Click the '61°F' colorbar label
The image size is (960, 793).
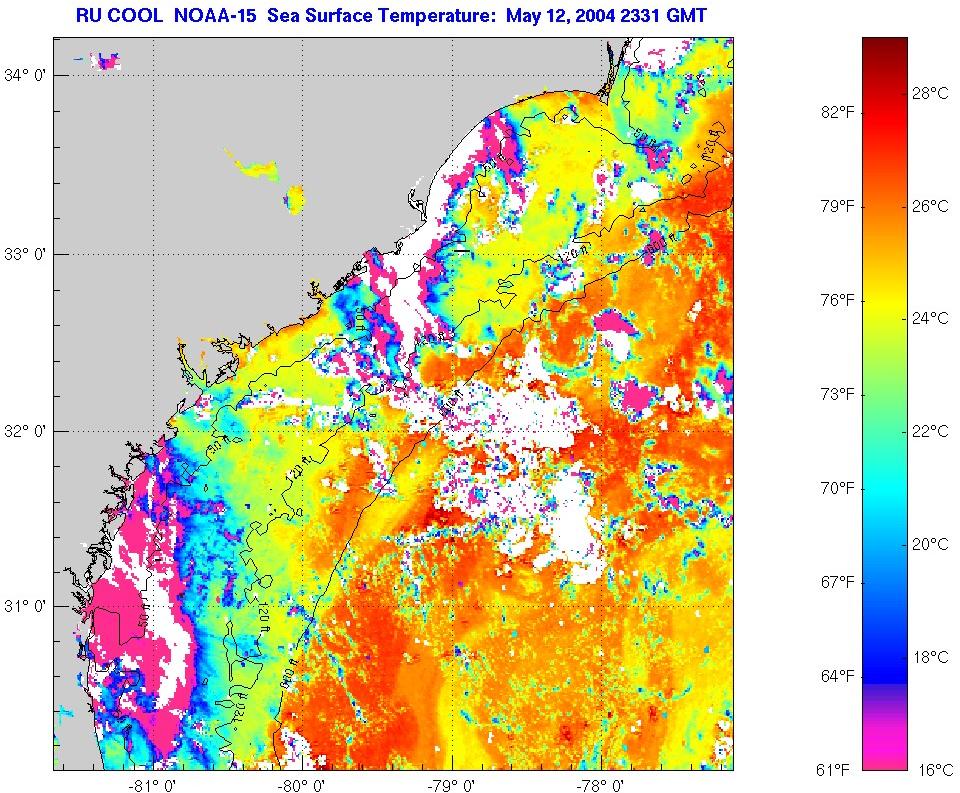tap(833, 770)
